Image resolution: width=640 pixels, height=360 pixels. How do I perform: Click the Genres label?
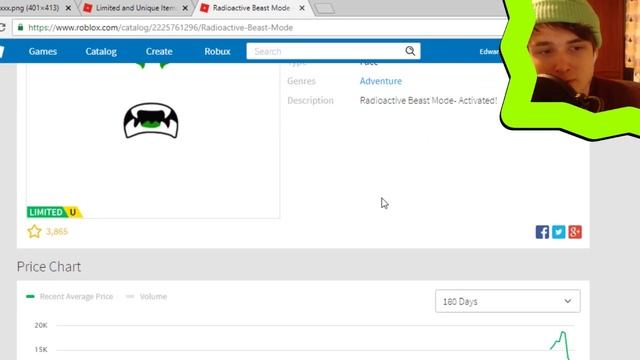click(301, 81)
